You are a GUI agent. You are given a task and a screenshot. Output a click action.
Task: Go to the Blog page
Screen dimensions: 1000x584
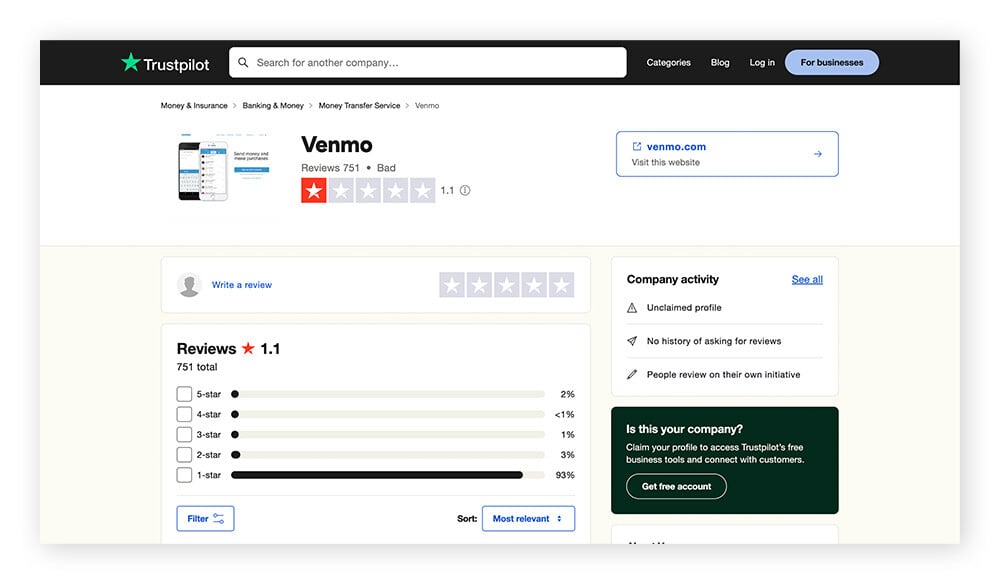coord(720,62)
